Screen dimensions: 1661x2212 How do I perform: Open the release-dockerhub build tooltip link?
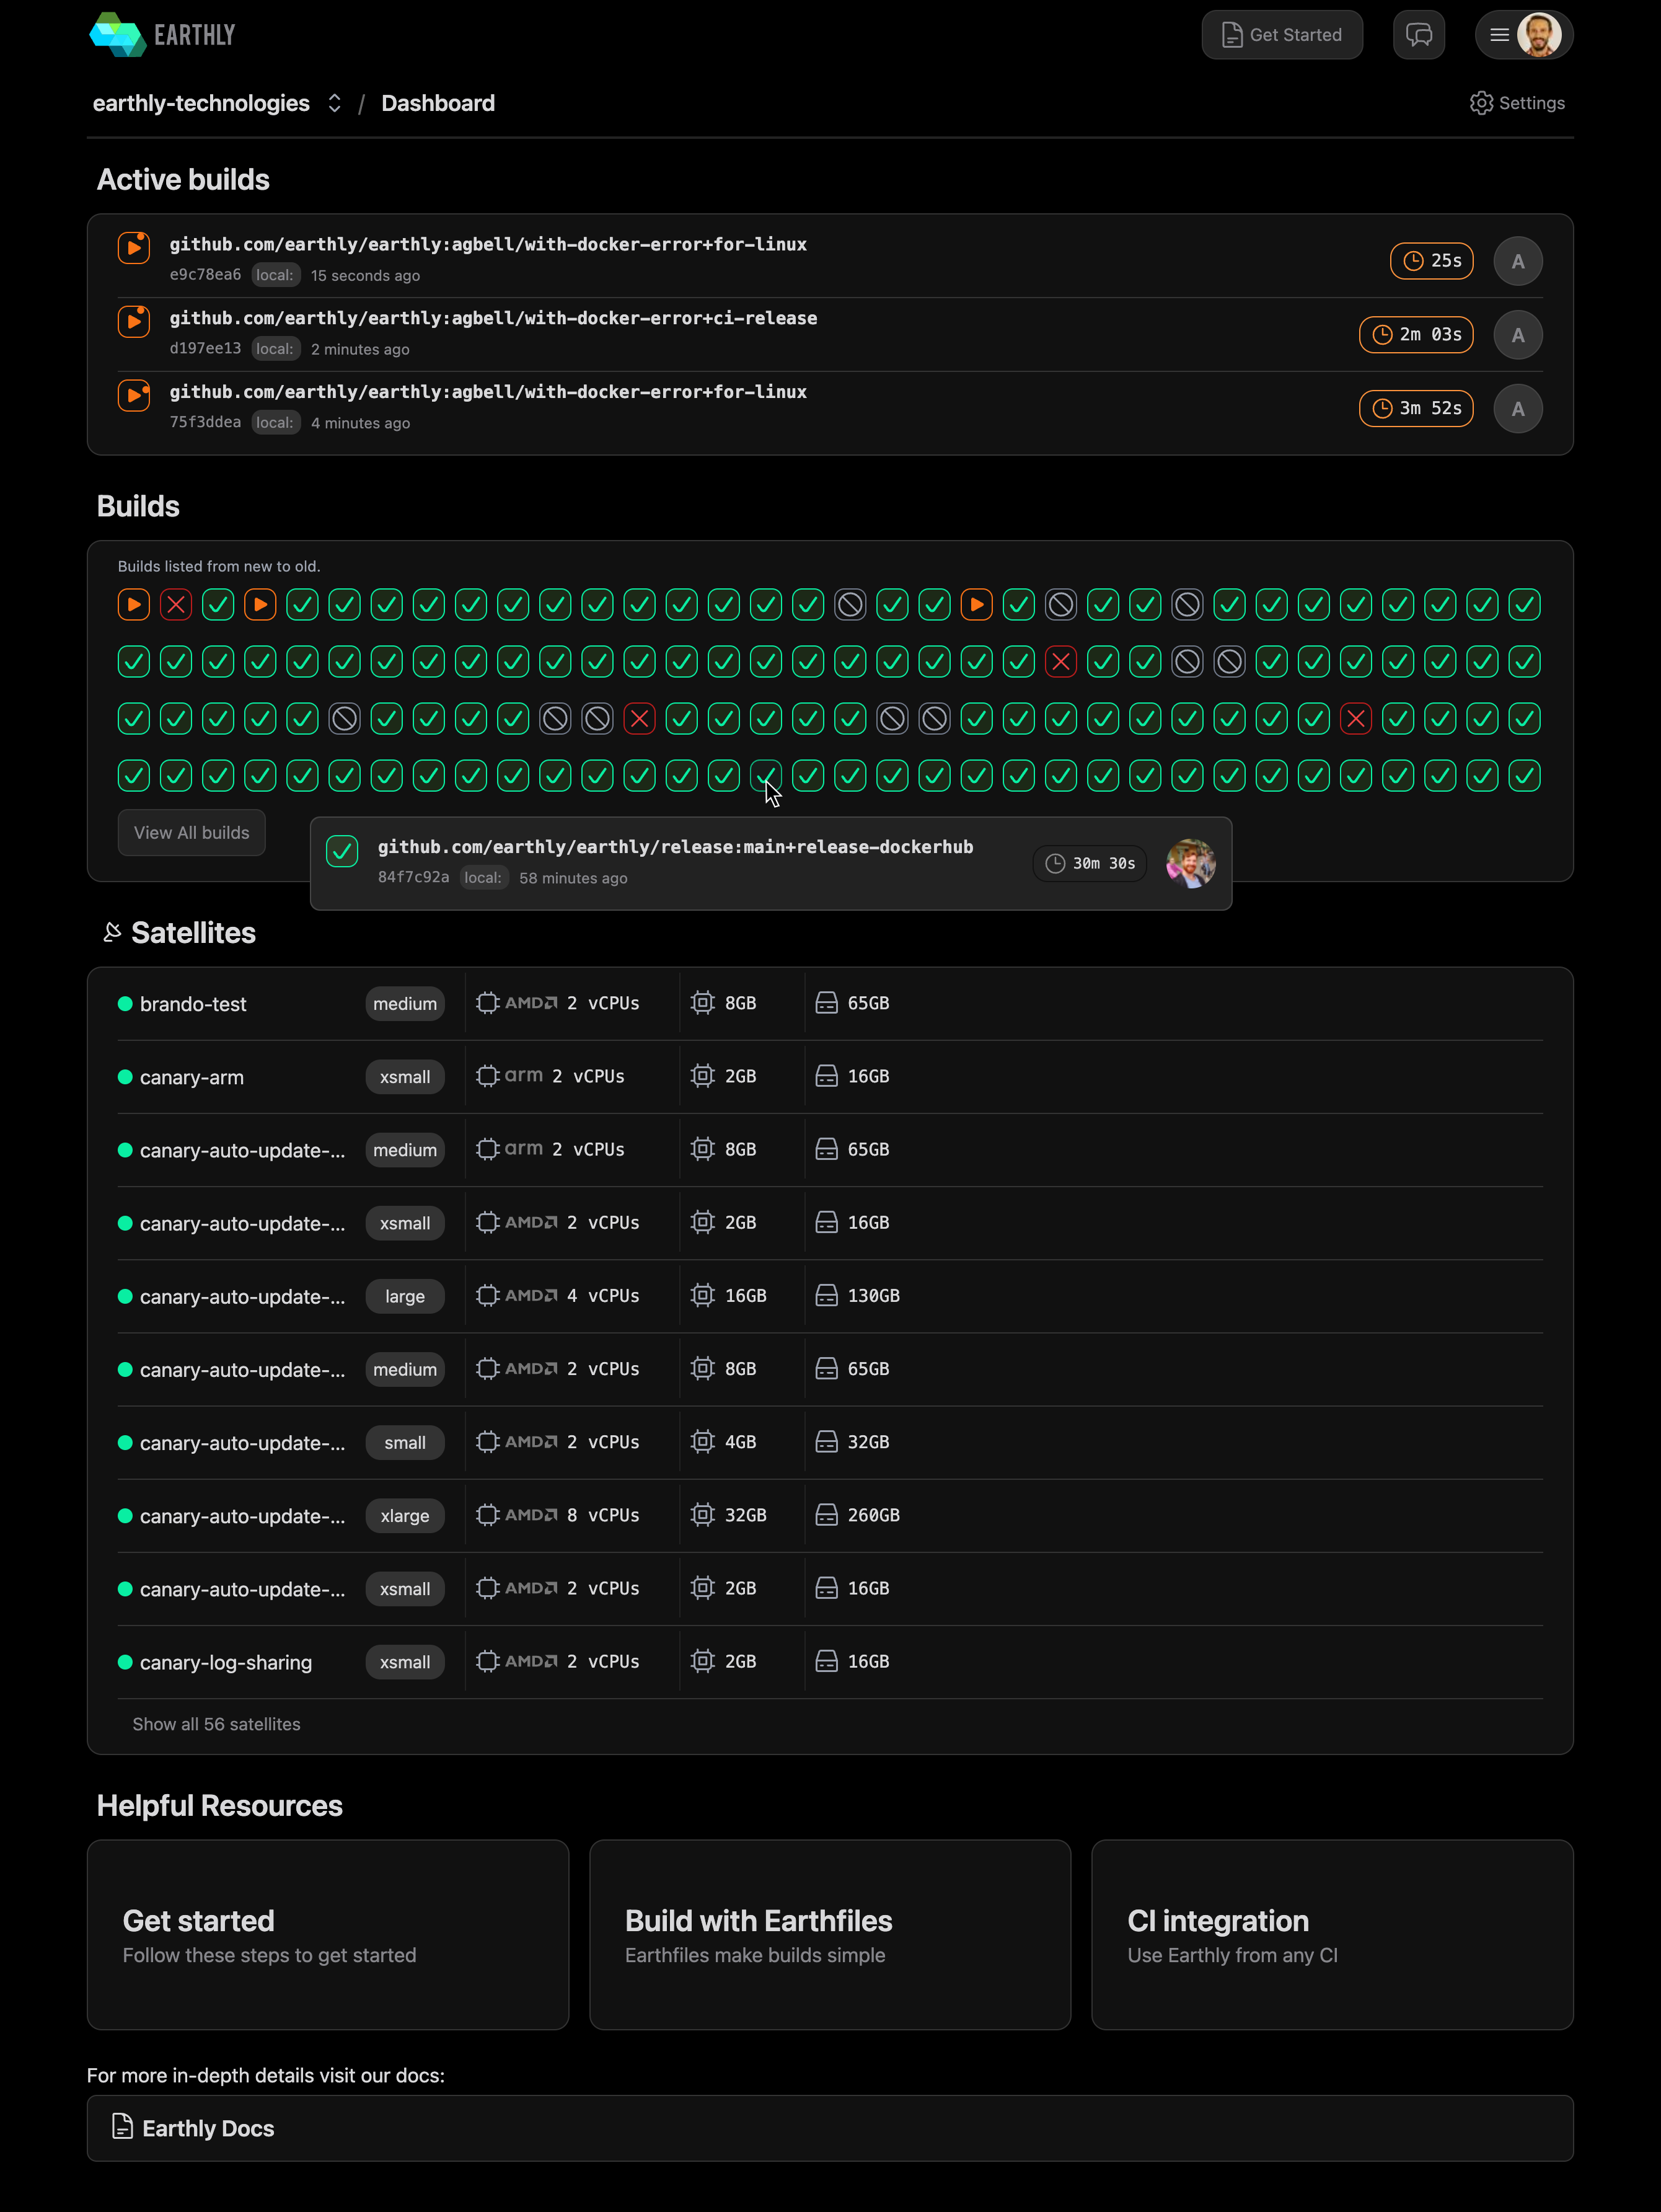[675, 847]
